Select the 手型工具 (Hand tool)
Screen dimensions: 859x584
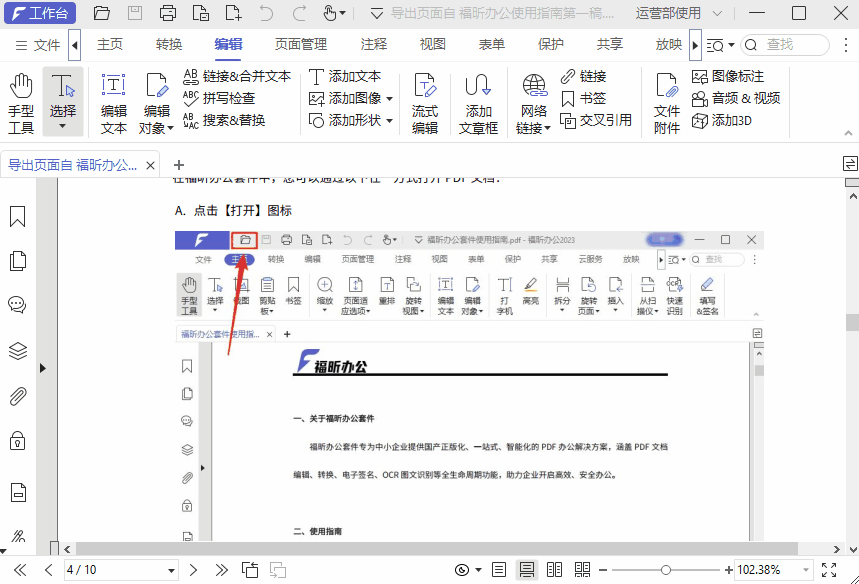click(20, 97)
